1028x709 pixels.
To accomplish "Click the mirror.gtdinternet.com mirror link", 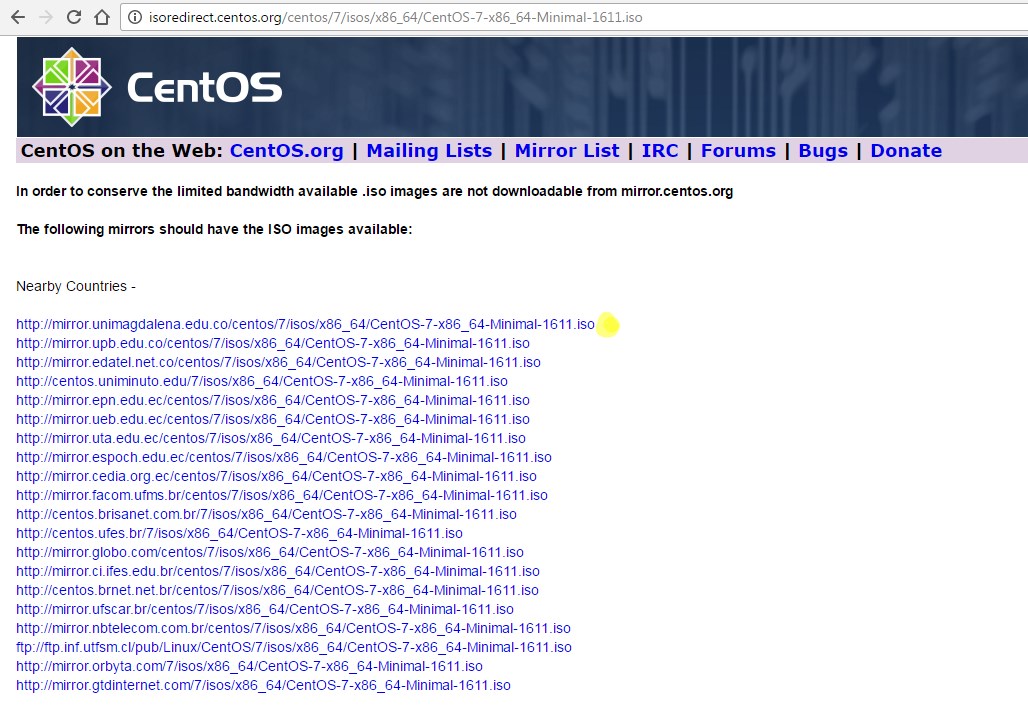I will [262, 686].
